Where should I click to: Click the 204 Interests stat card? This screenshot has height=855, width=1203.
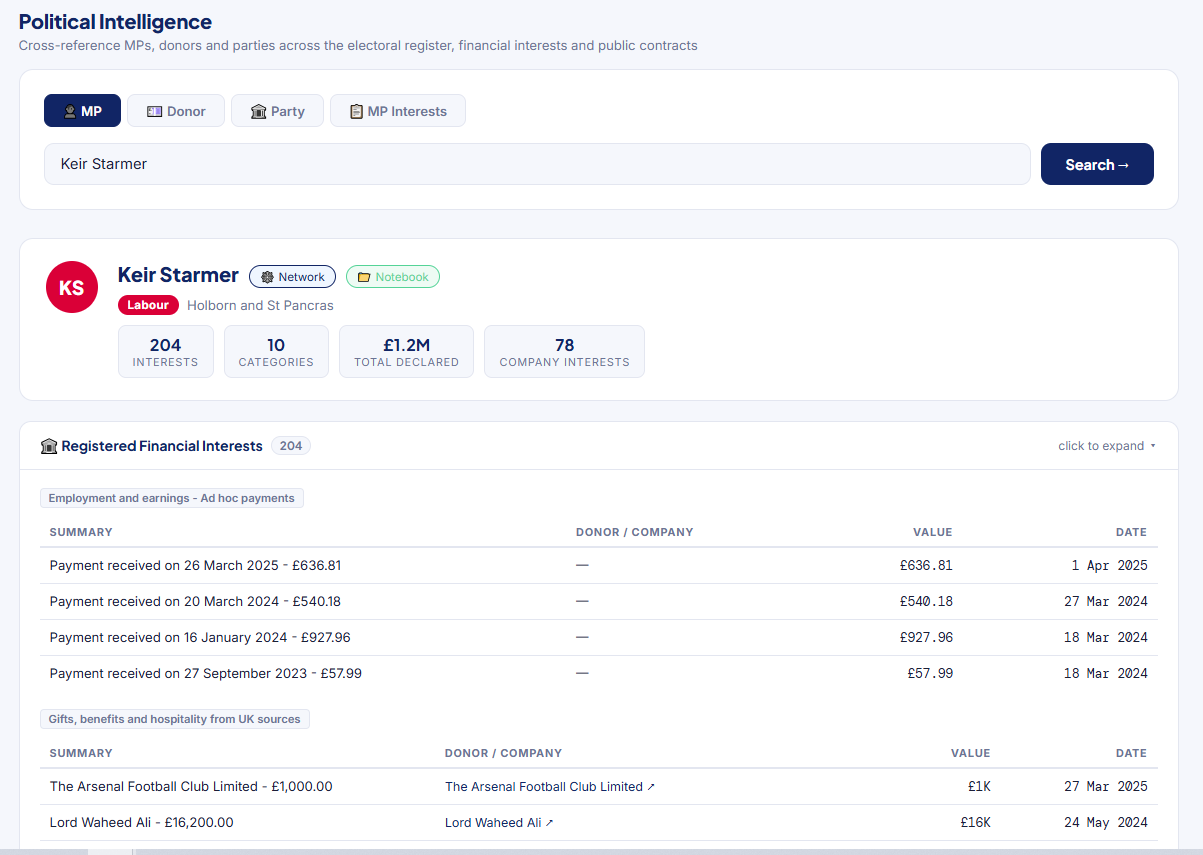click(x=166, y=352)
